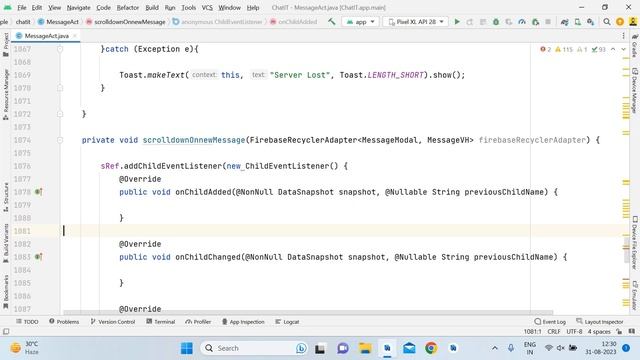Open the Navigate menu
This screenshot has width=640, height=360.
tap(78, 7)
